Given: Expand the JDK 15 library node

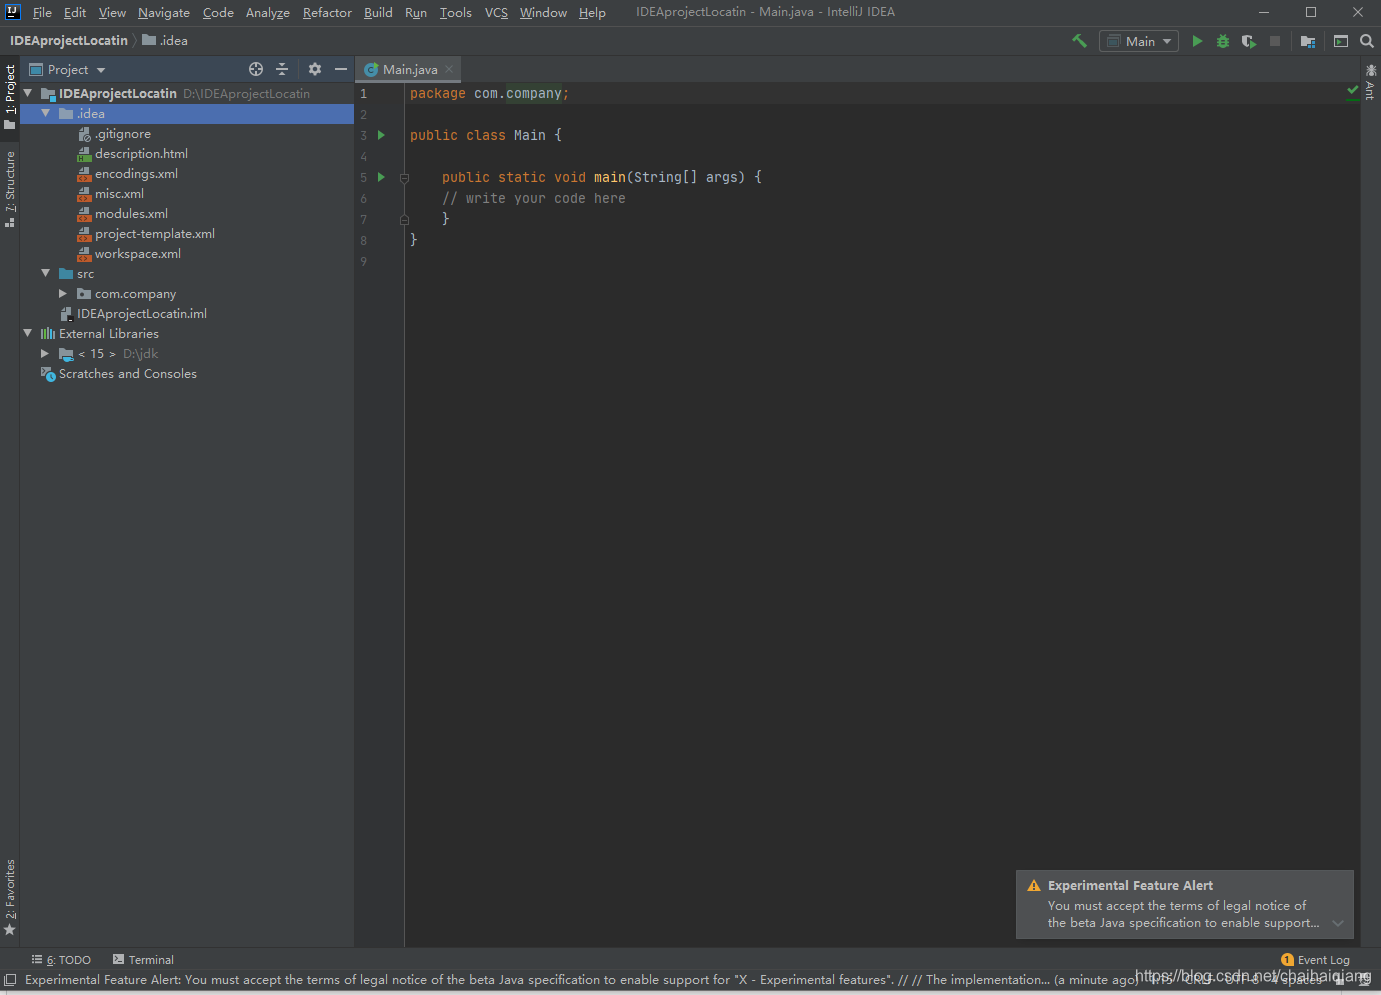Looking at the screenshot, I should [45, 353].
